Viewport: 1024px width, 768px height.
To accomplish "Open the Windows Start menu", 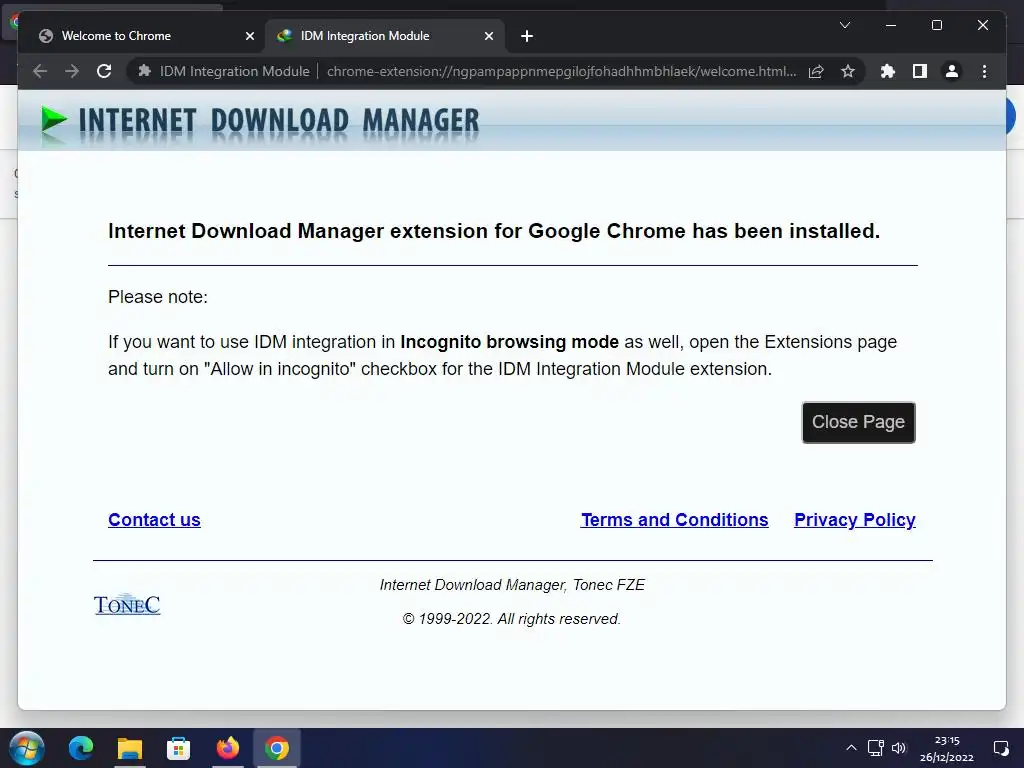I will (27, 748).
